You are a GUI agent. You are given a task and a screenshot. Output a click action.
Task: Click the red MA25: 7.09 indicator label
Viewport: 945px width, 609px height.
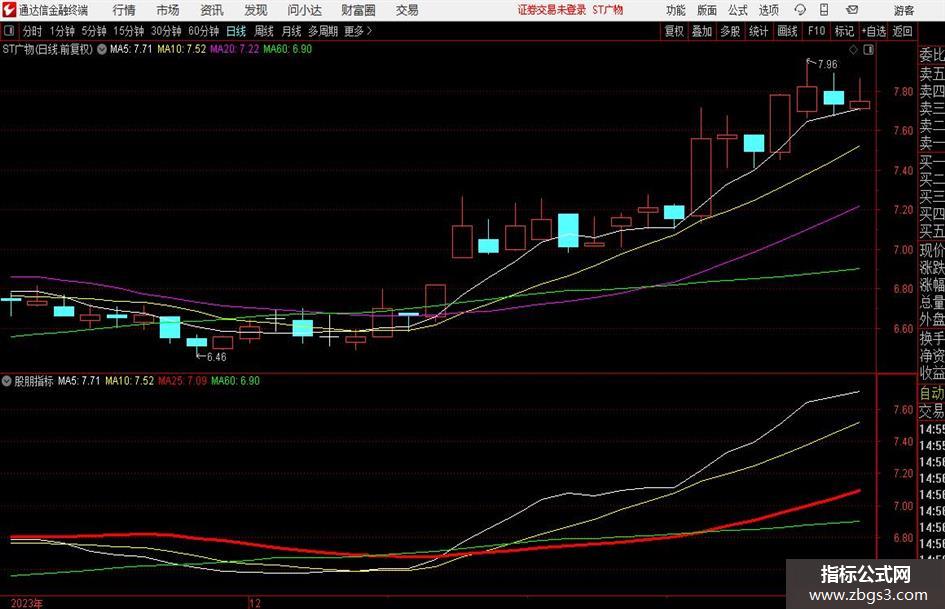[x=182, y=381]
